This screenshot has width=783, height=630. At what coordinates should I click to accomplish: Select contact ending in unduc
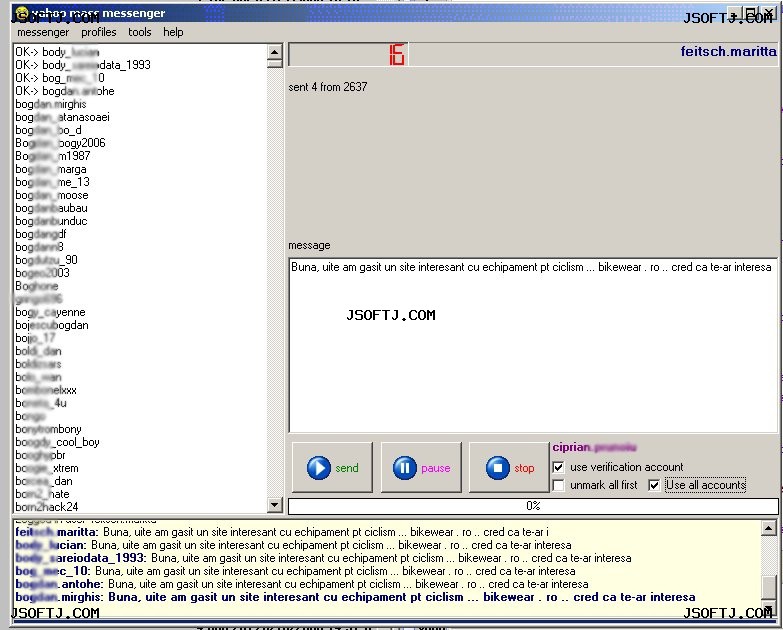tap(51, 221)
